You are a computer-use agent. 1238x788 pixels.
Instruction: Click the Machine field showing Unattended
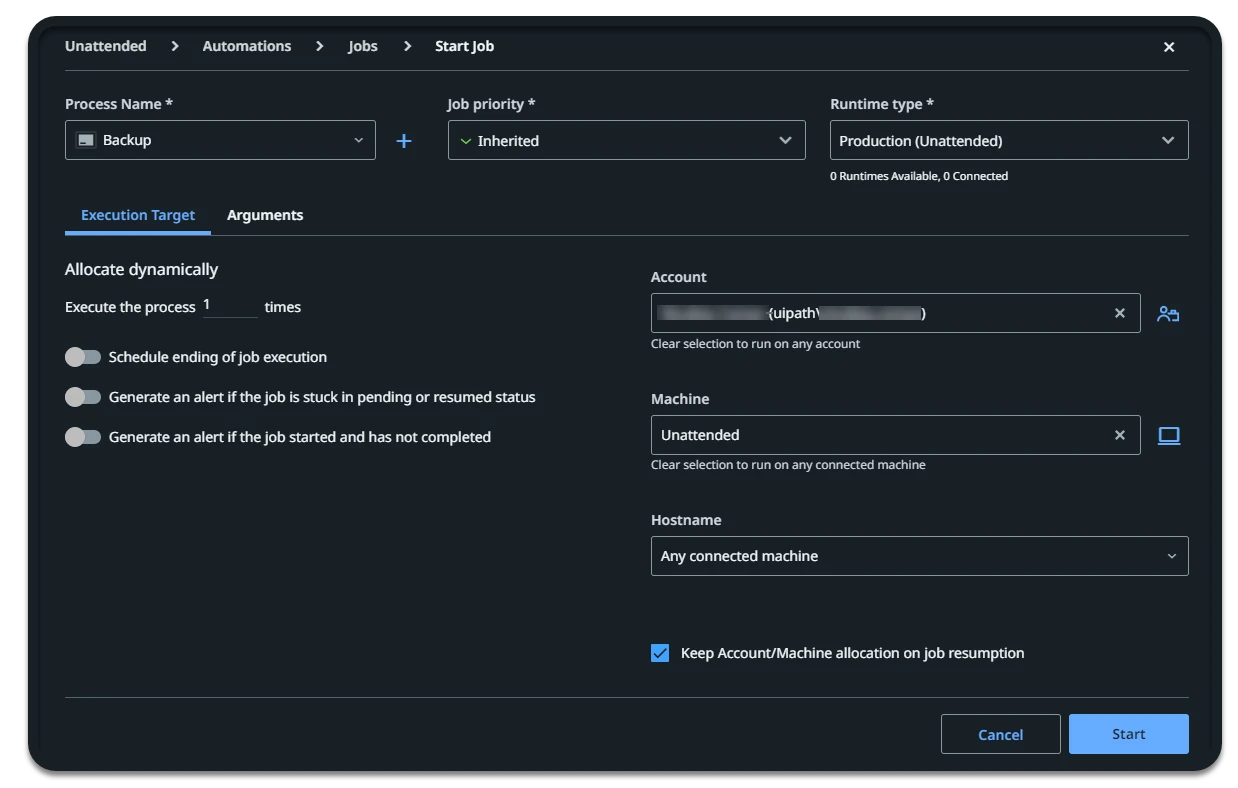pos(895,435)
